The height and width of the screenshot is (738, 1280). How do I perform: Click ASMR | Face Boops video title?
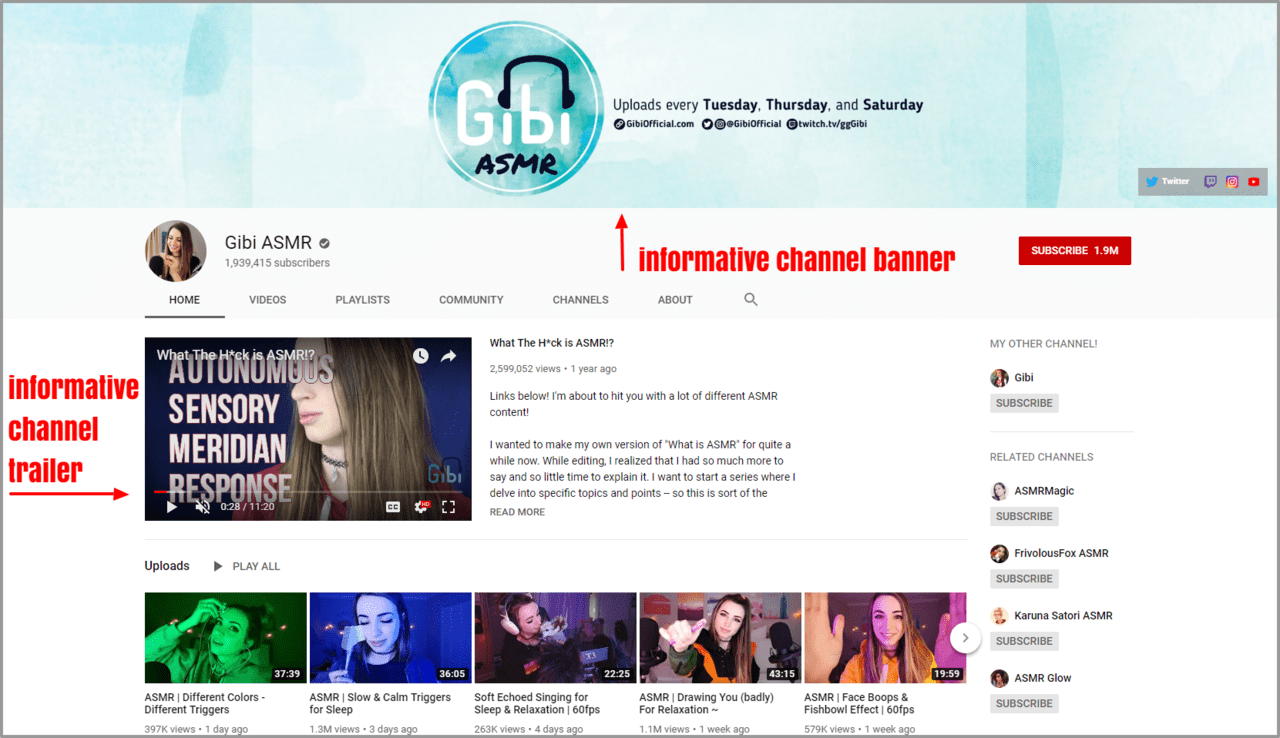[x=860, y=703]
